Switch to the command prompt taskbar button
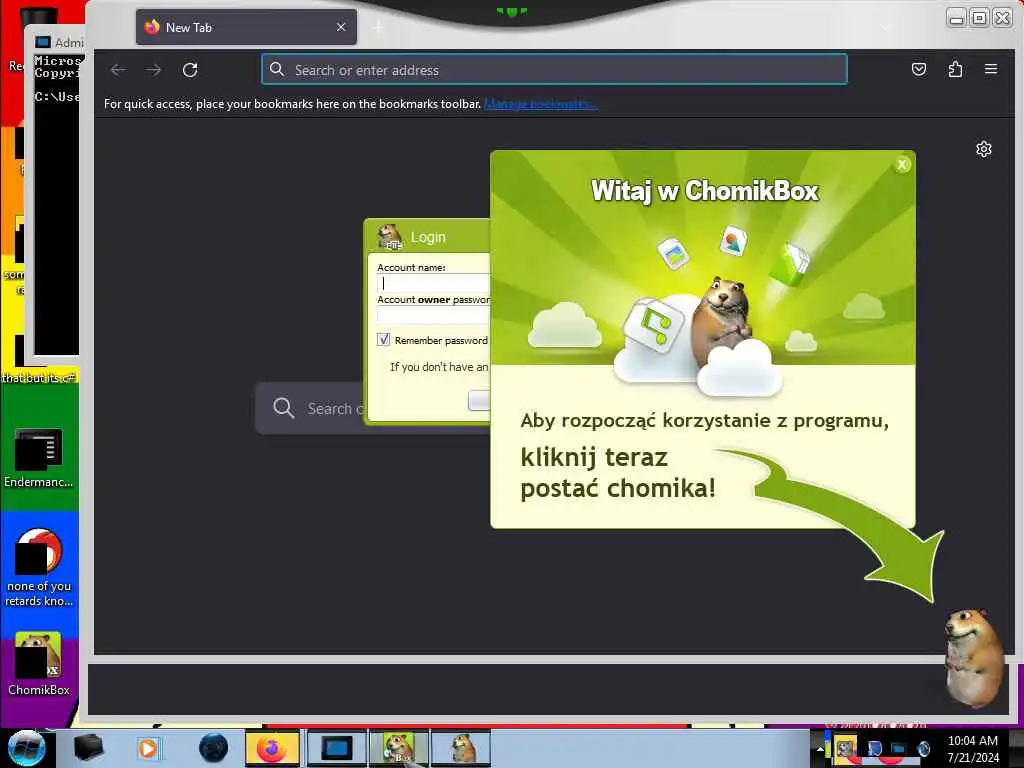The image size is (1024, 768). click(x=336, y=748)
